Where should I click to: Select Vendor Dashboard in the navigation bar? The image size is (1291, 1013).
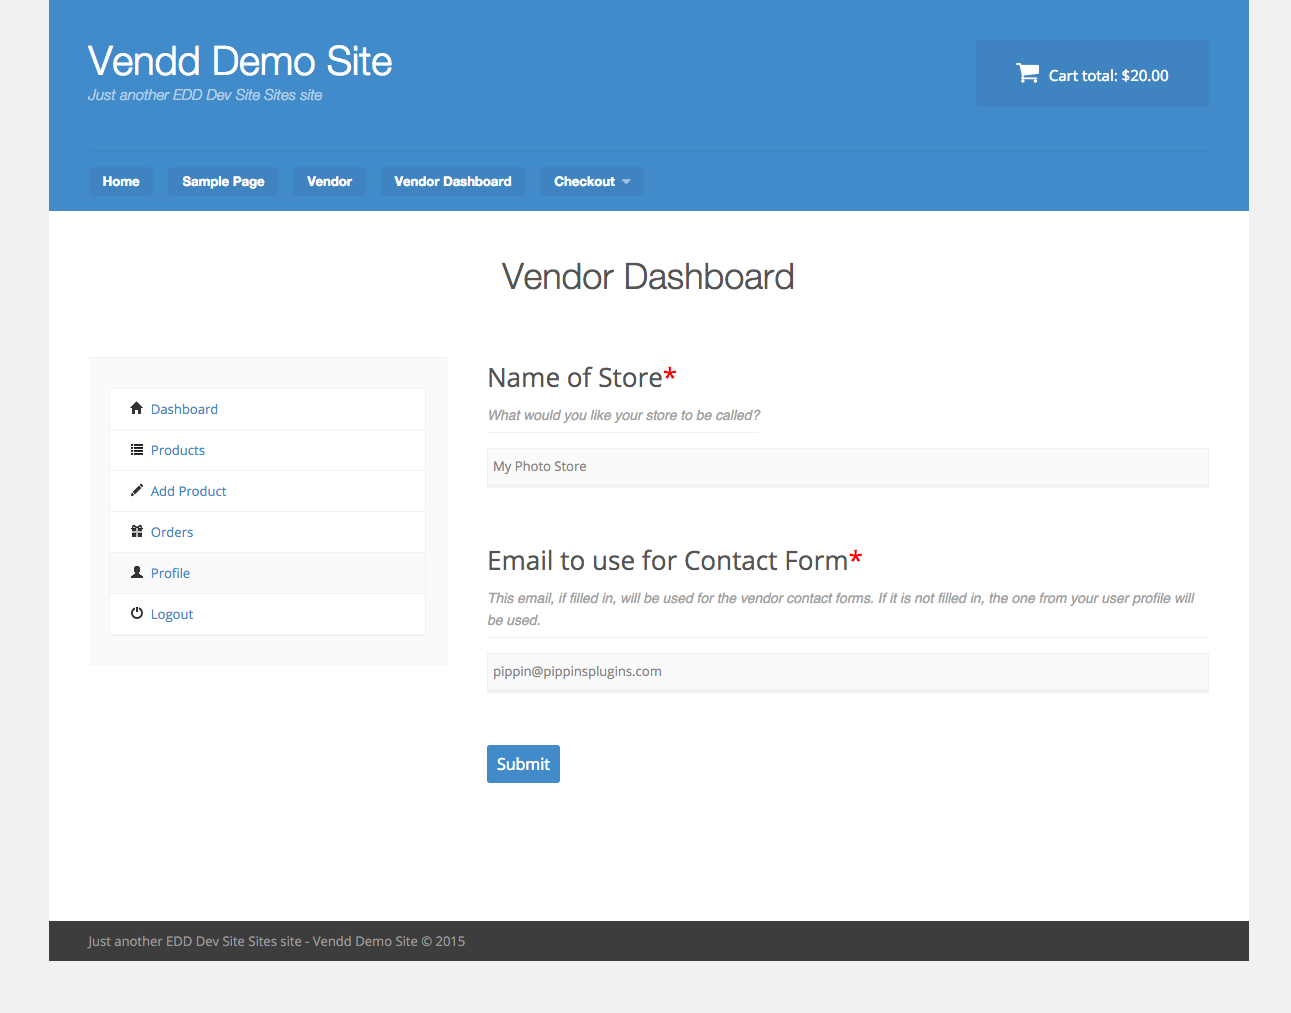(452, 181)
